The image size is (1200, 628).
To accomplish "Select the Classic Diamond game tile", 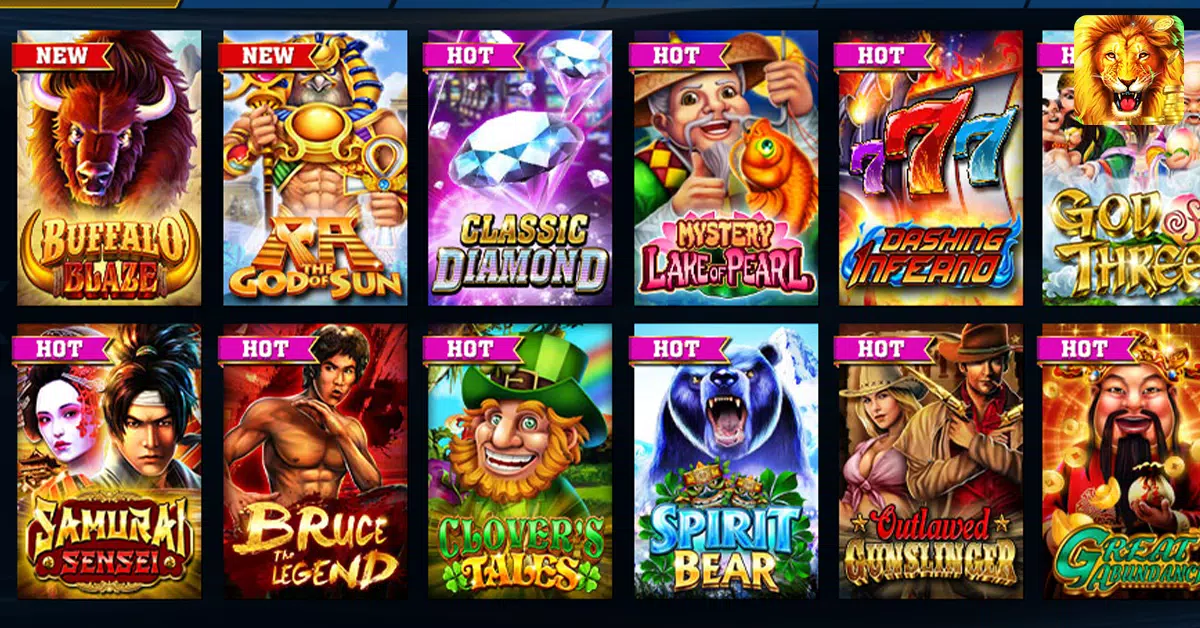I will [520, 168].
